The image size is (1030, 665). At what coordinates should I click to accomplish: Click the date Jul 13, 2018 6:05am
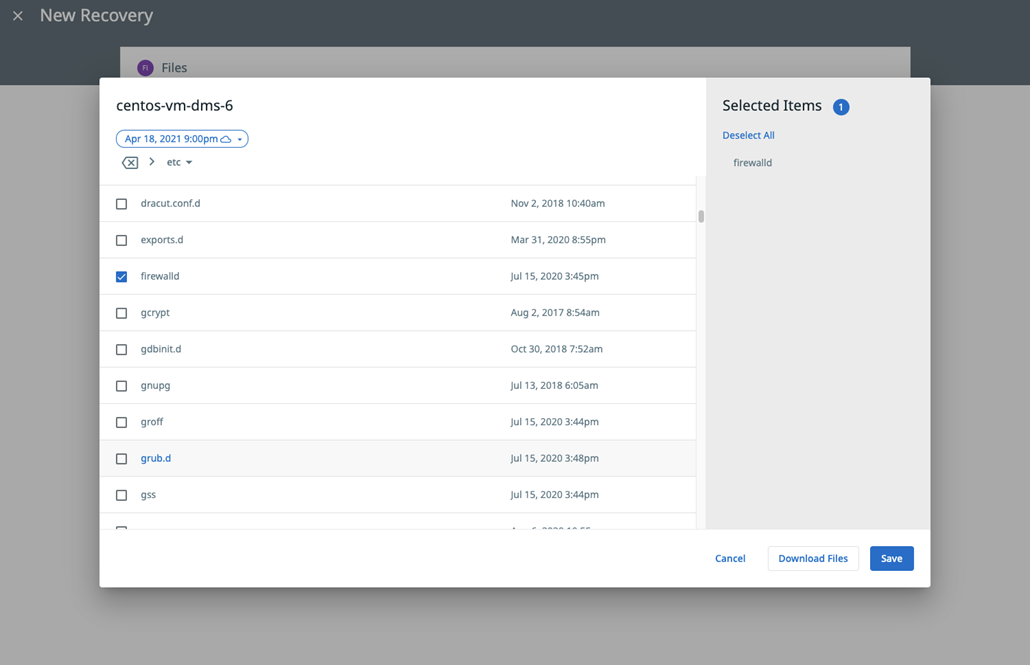pos(554,386)
